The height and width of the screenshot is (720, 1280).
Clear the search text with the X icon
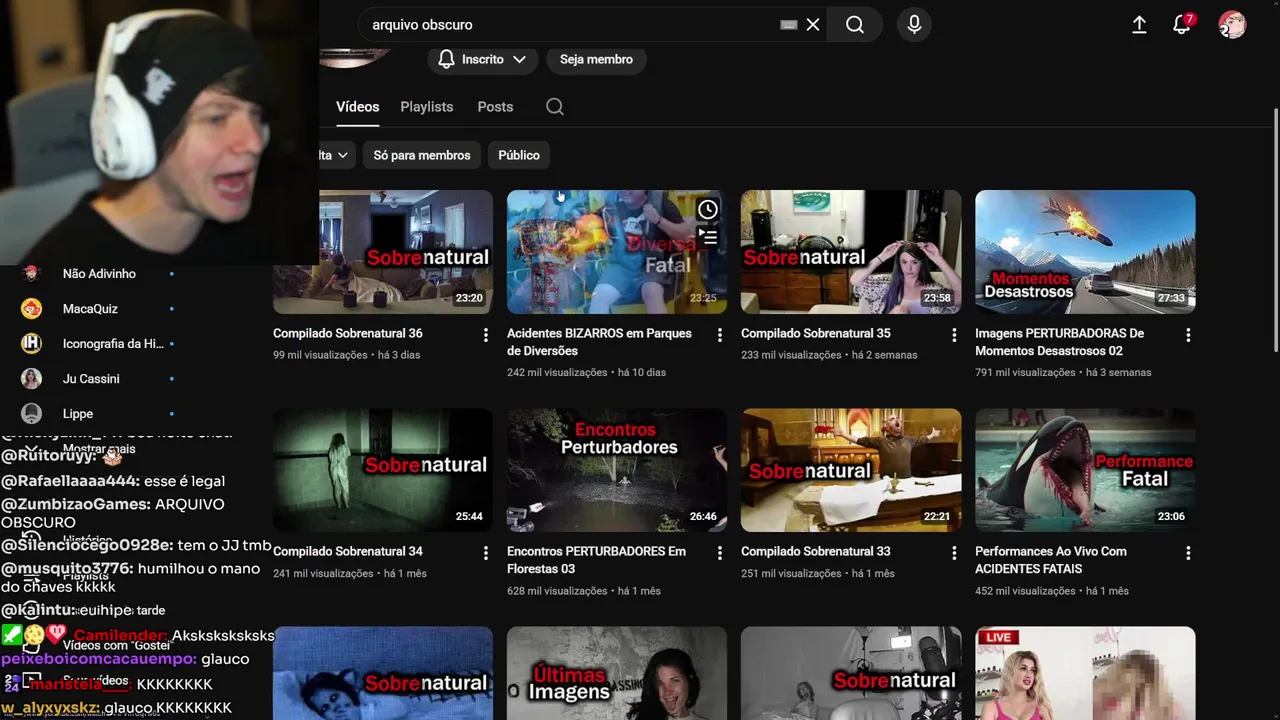tap(813, 25)
